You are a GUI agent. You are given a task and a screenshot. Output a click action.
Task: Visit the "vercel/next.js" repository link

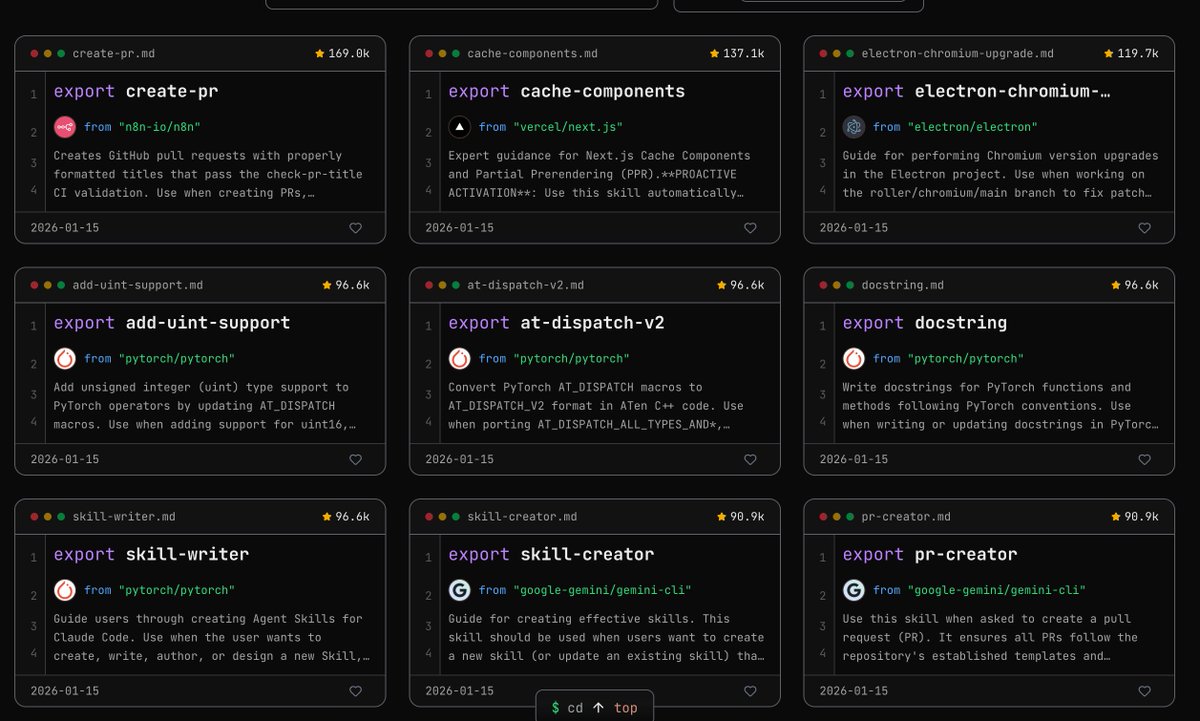568,127
